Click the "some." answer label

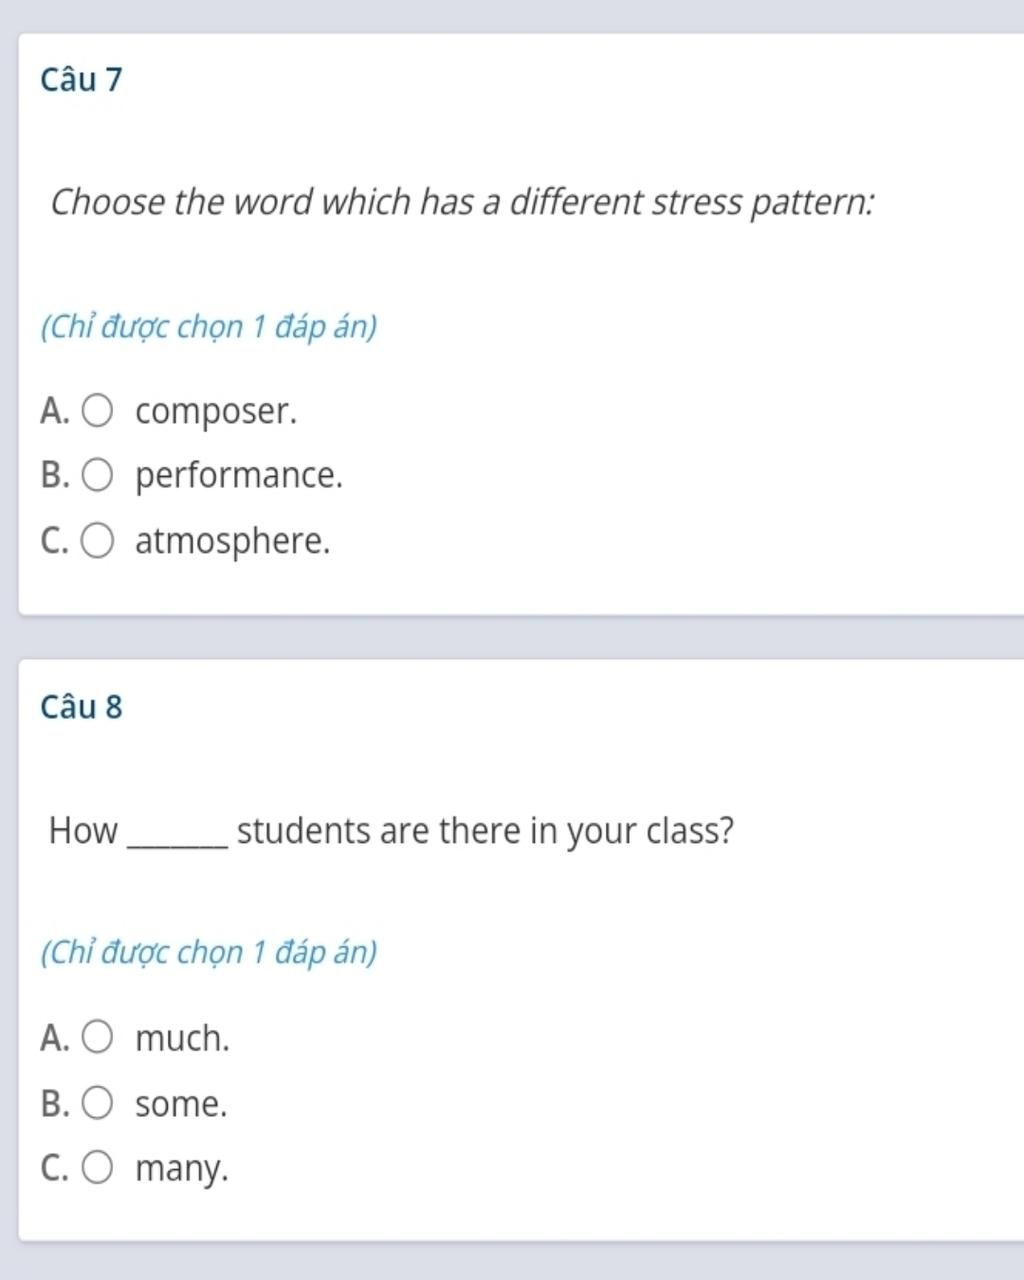click(x=181, y=1104)
